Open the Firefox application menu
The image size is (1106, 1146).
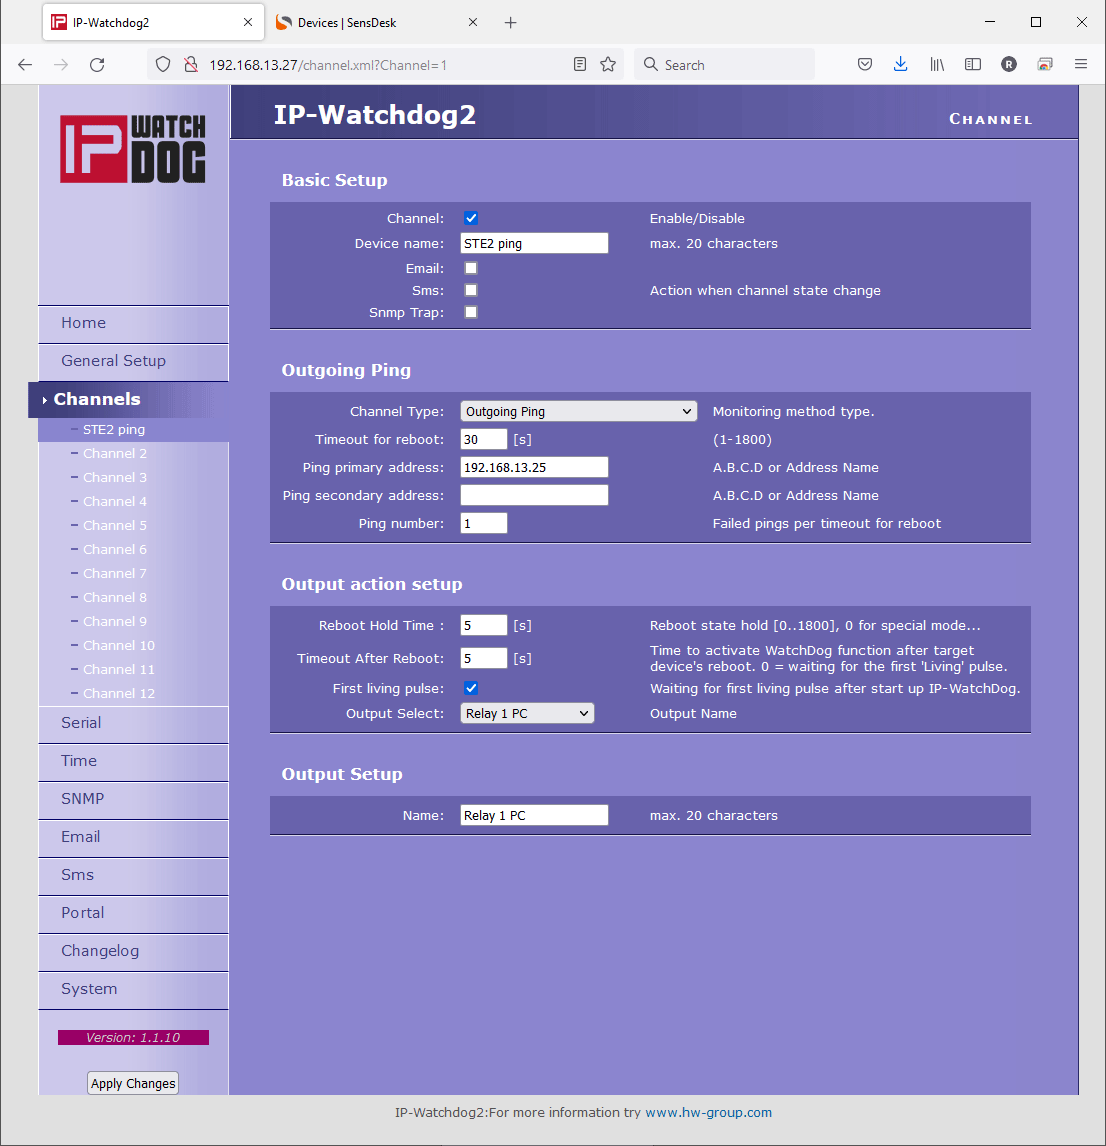[1081, 64]
